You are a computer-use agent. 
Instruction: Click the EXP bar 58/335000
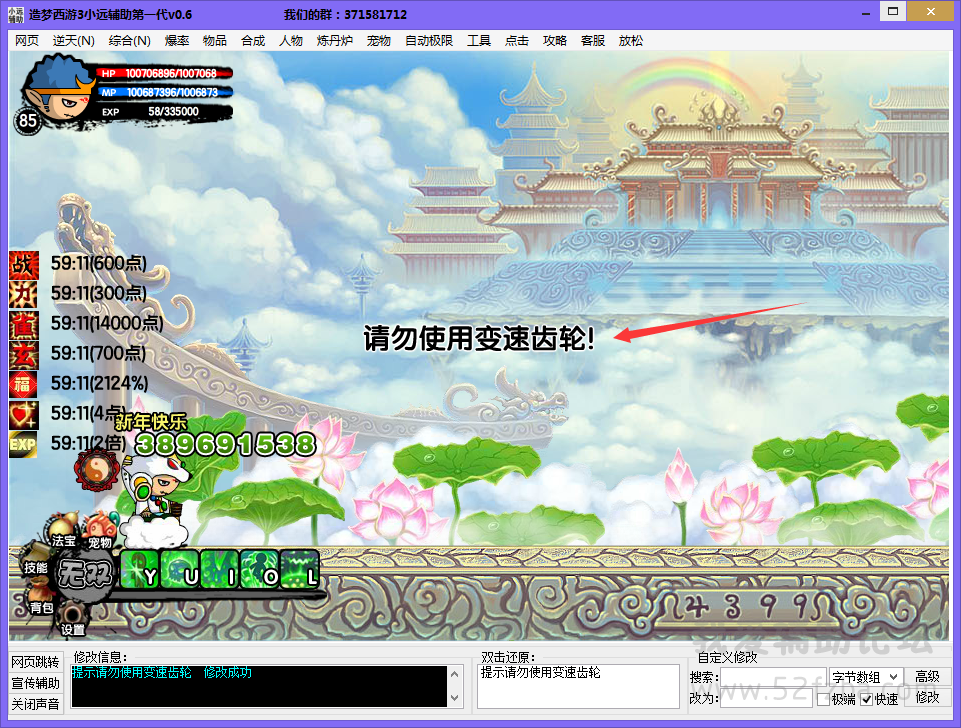pyautogui.click(x=173, y=112)
